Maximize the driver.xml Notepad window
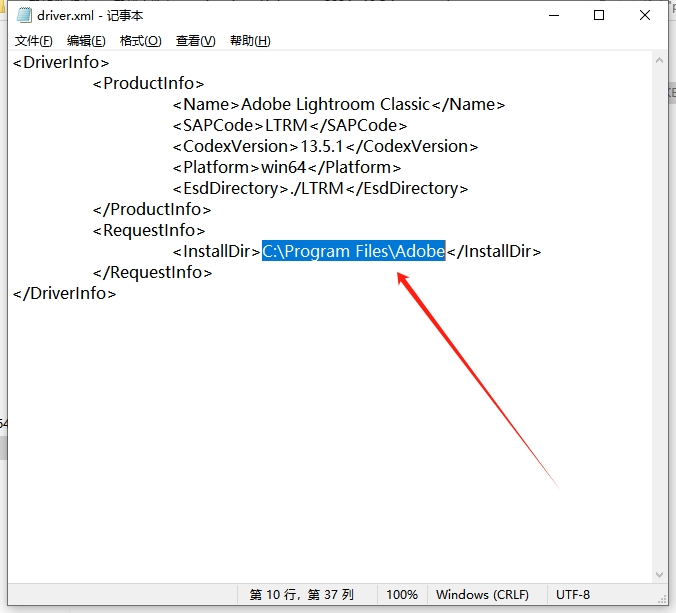This screenshot has height=613, width=676. [599, 16]
